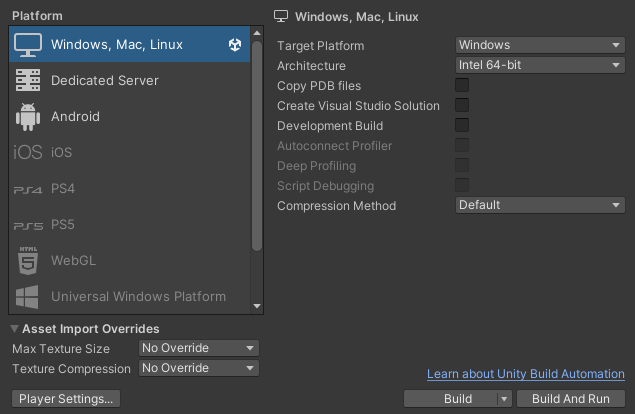
Task: Open Player Settings
Action: click(x=66, y=399)
